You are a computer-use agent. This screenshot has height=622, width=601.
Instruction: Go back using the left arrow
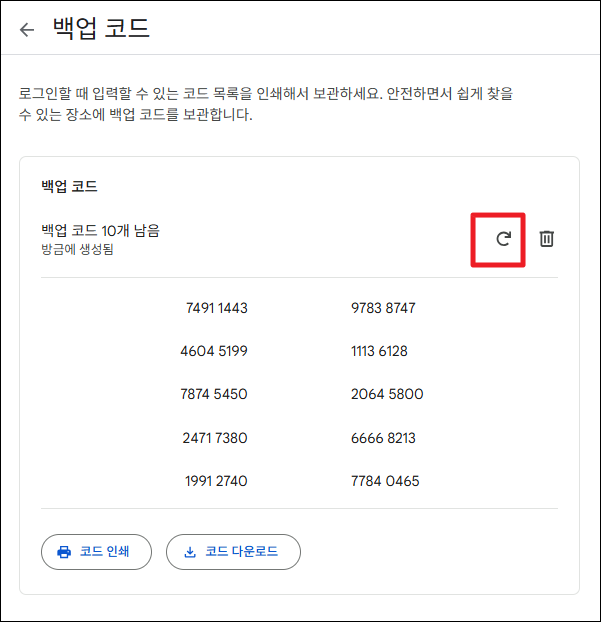27,29
